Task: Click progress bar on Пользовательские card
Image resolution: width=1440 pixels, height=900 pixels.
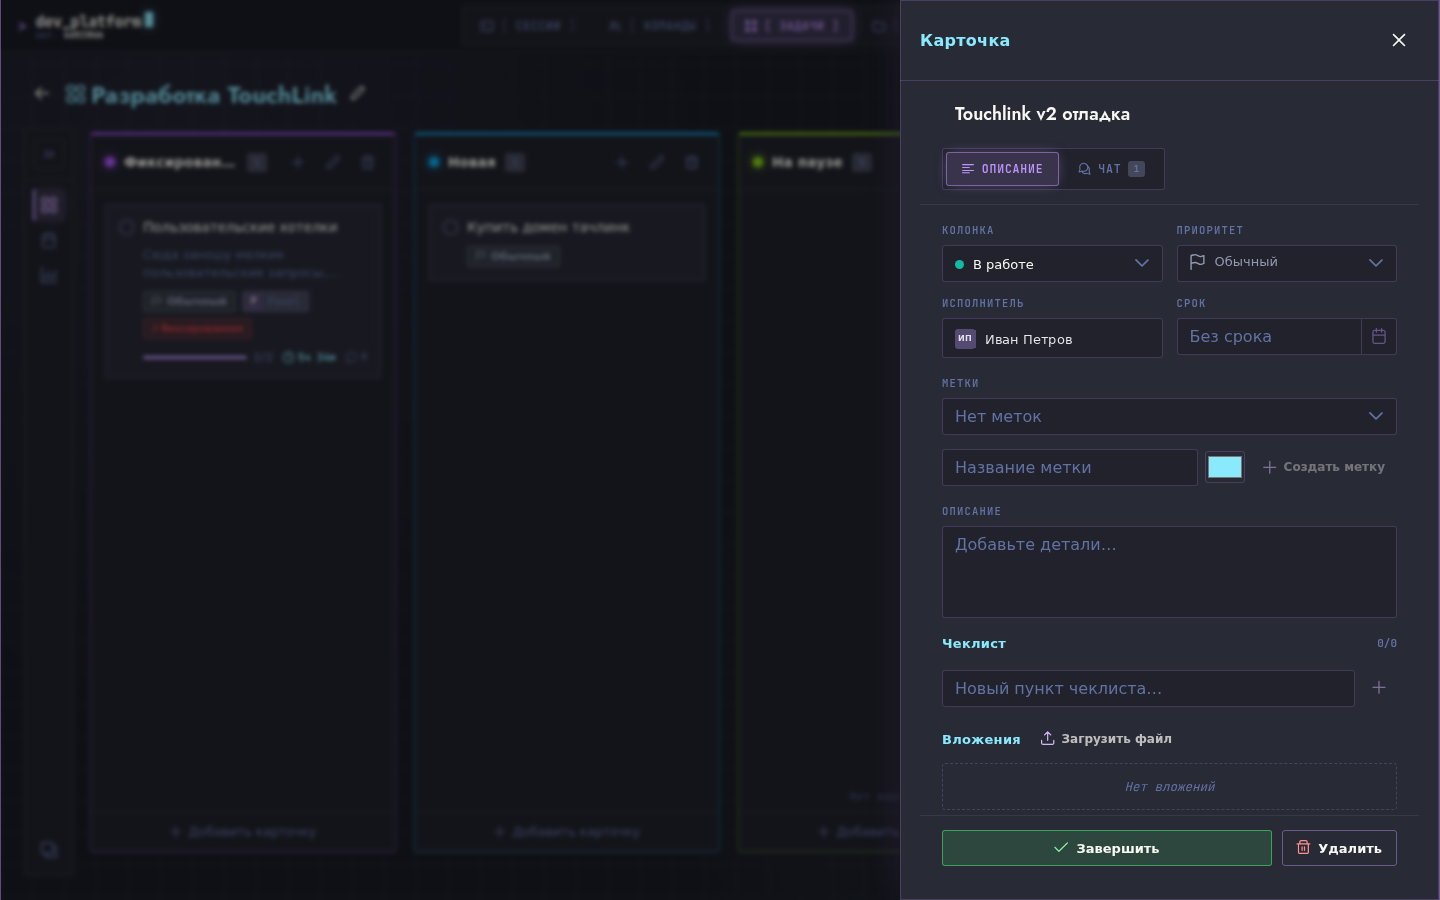Action: tap(195, 357)
